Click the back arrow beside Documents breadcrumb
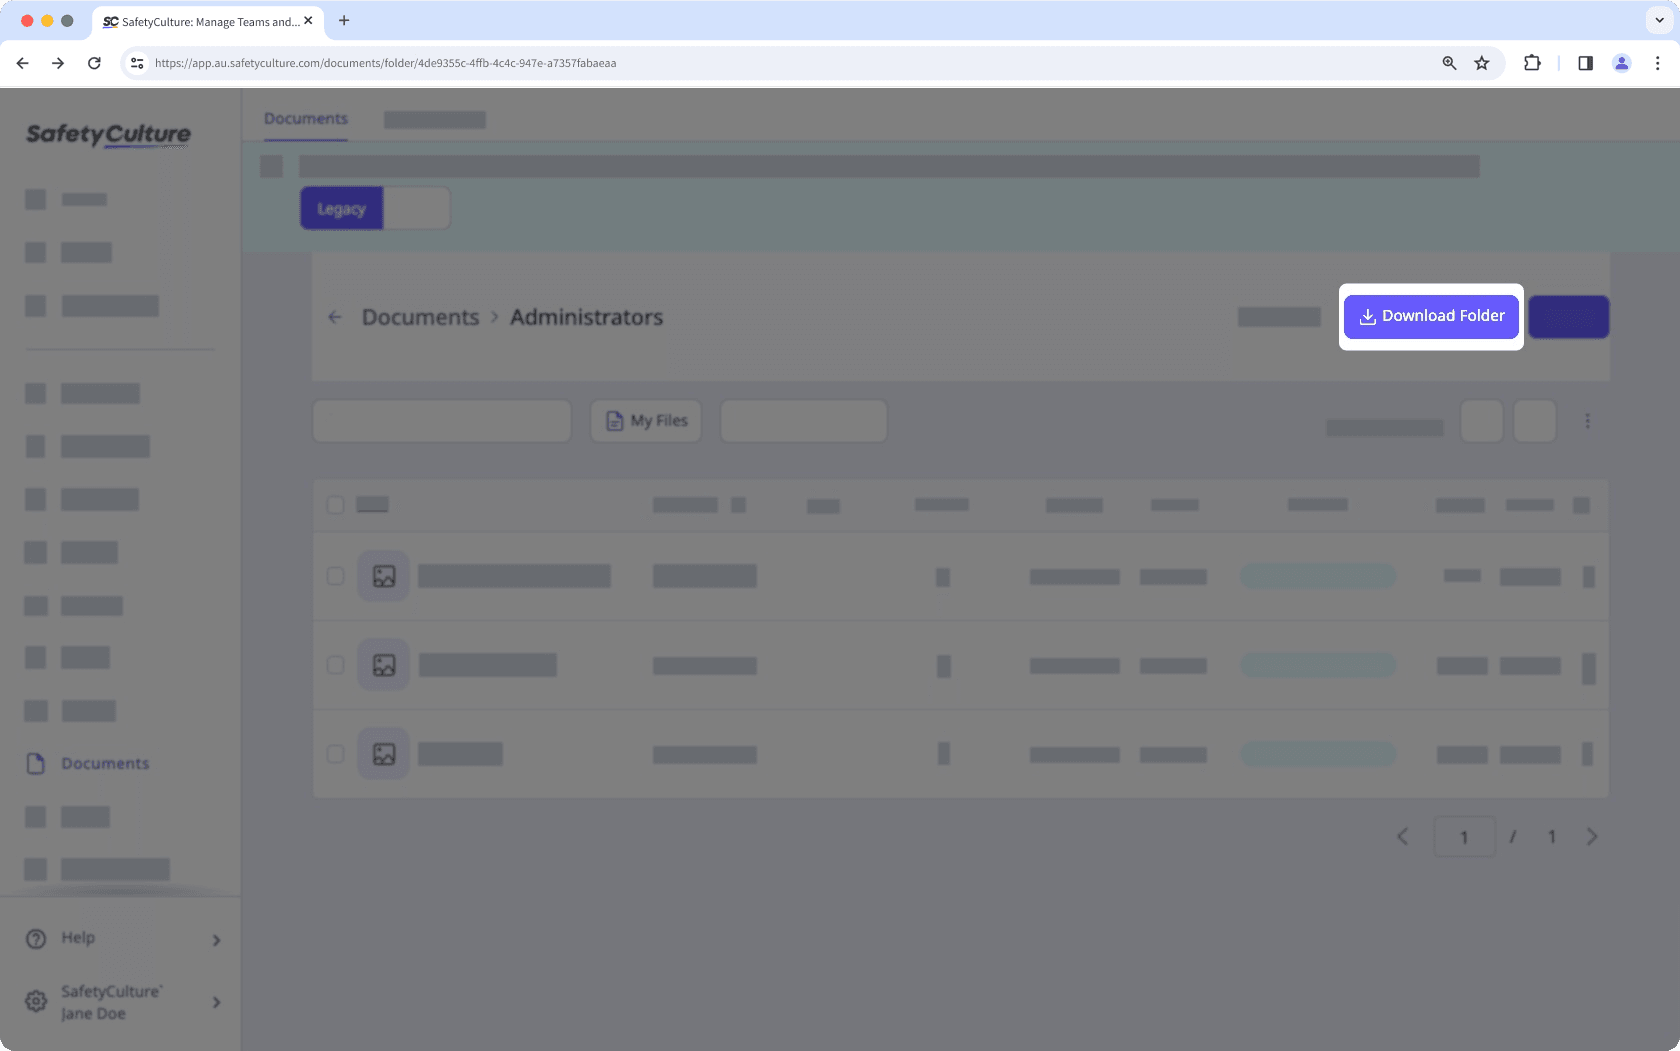The image size is (1680, 1051). tap(335, 318)
